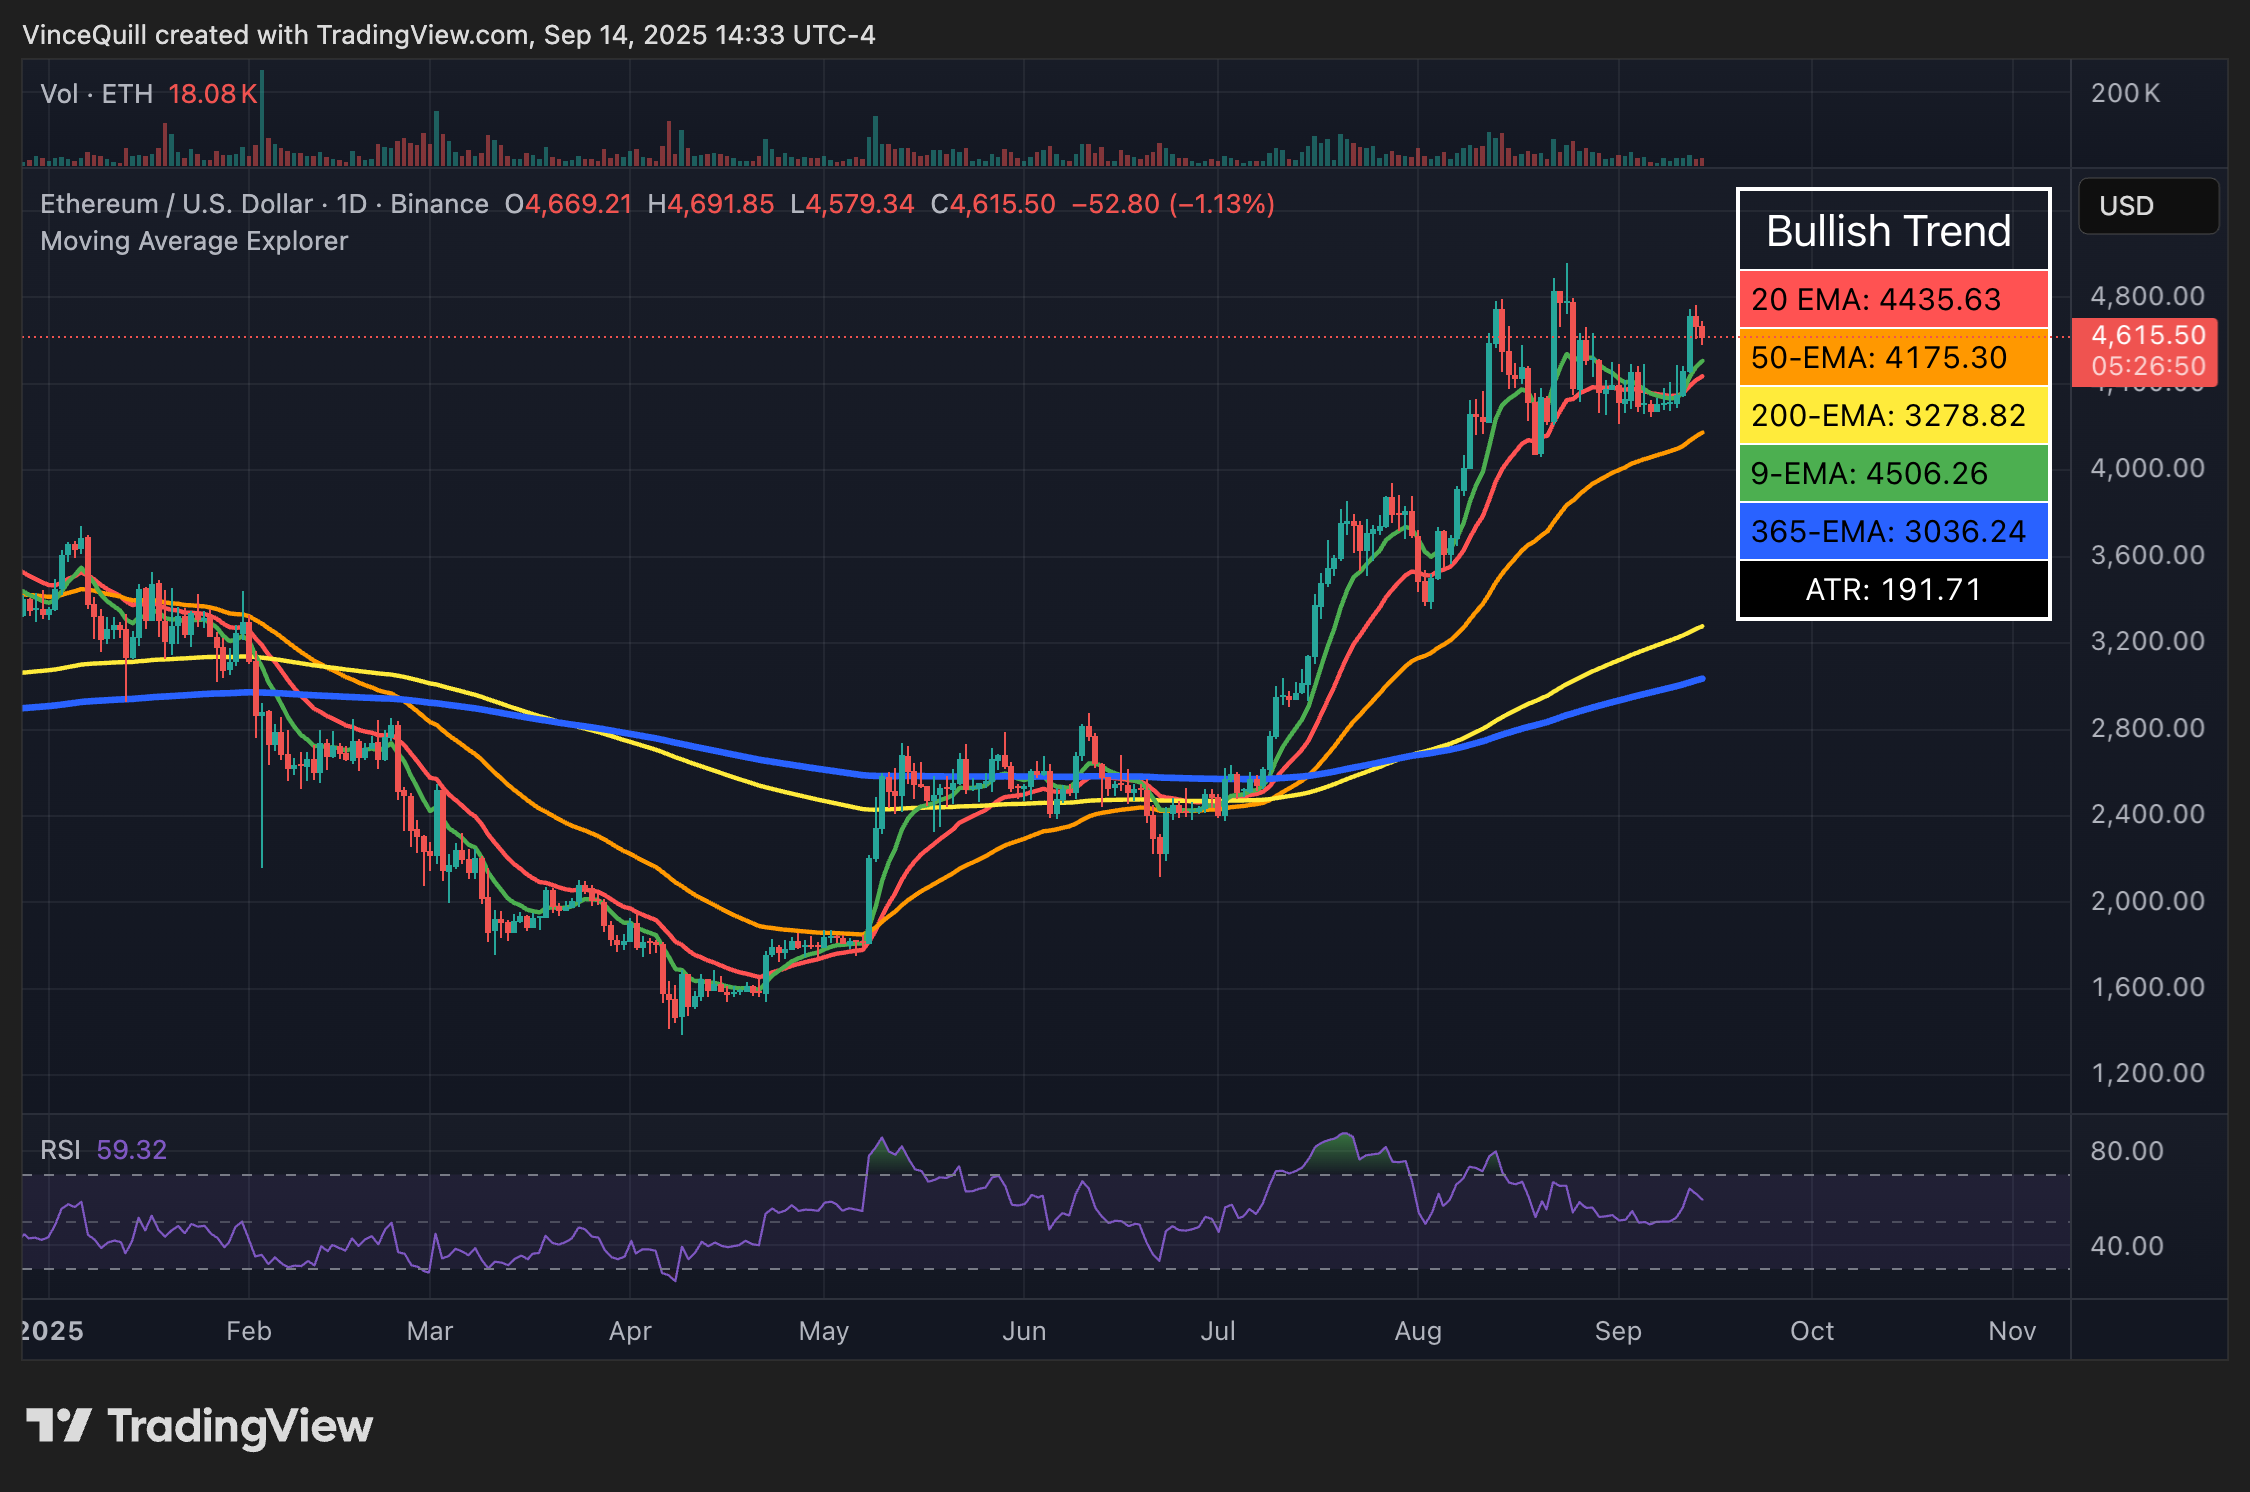
Task: Select the Ethereum / U.S. Dollar symbol name
Action: [175, 203]
